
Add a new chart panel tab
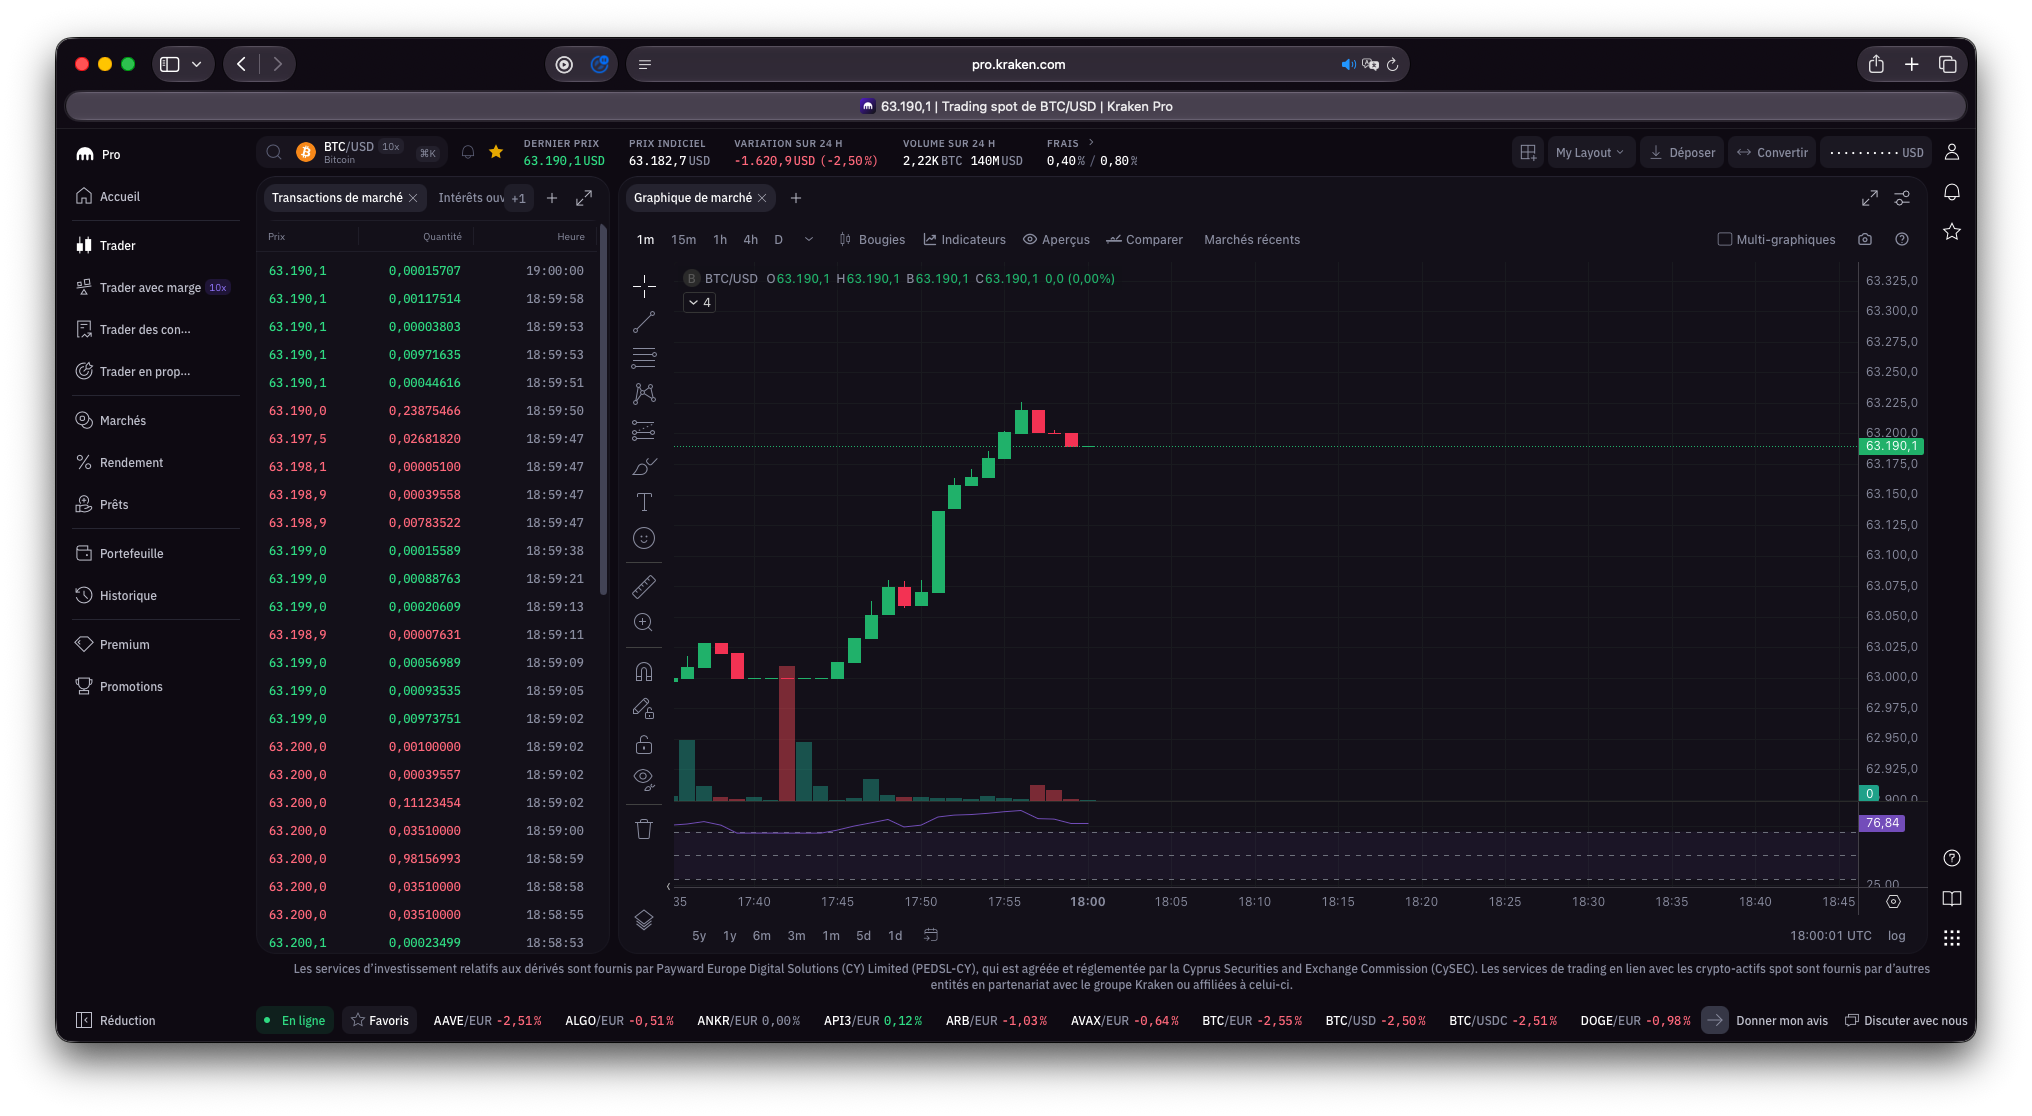[796, 198]
